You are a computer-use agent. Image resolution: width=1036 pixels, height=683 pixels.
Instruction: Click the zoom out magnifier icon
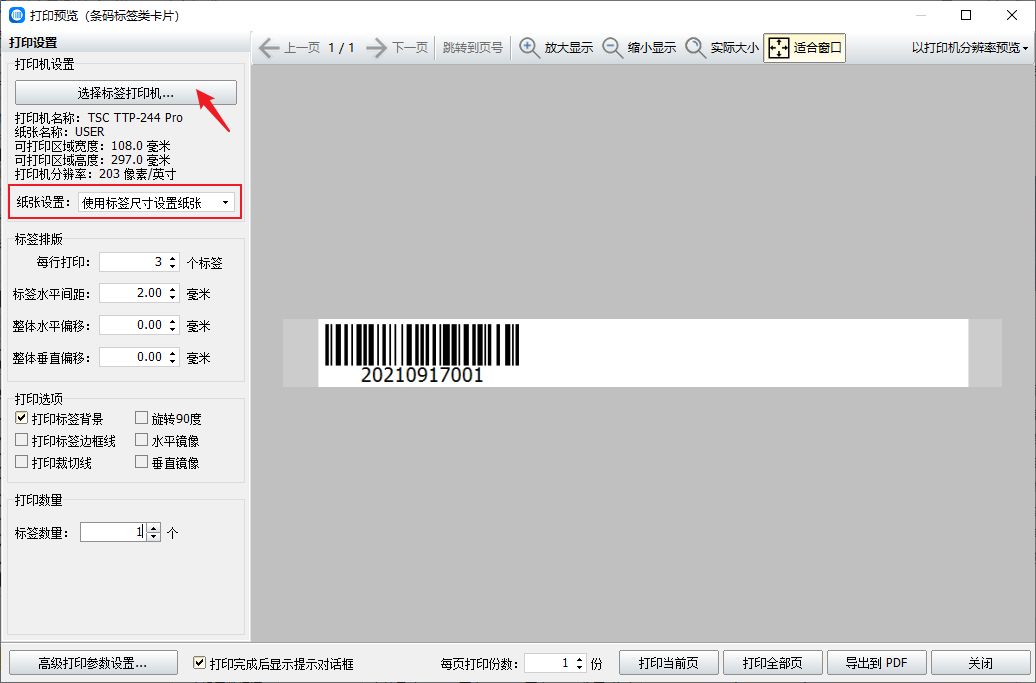(612, 48)
